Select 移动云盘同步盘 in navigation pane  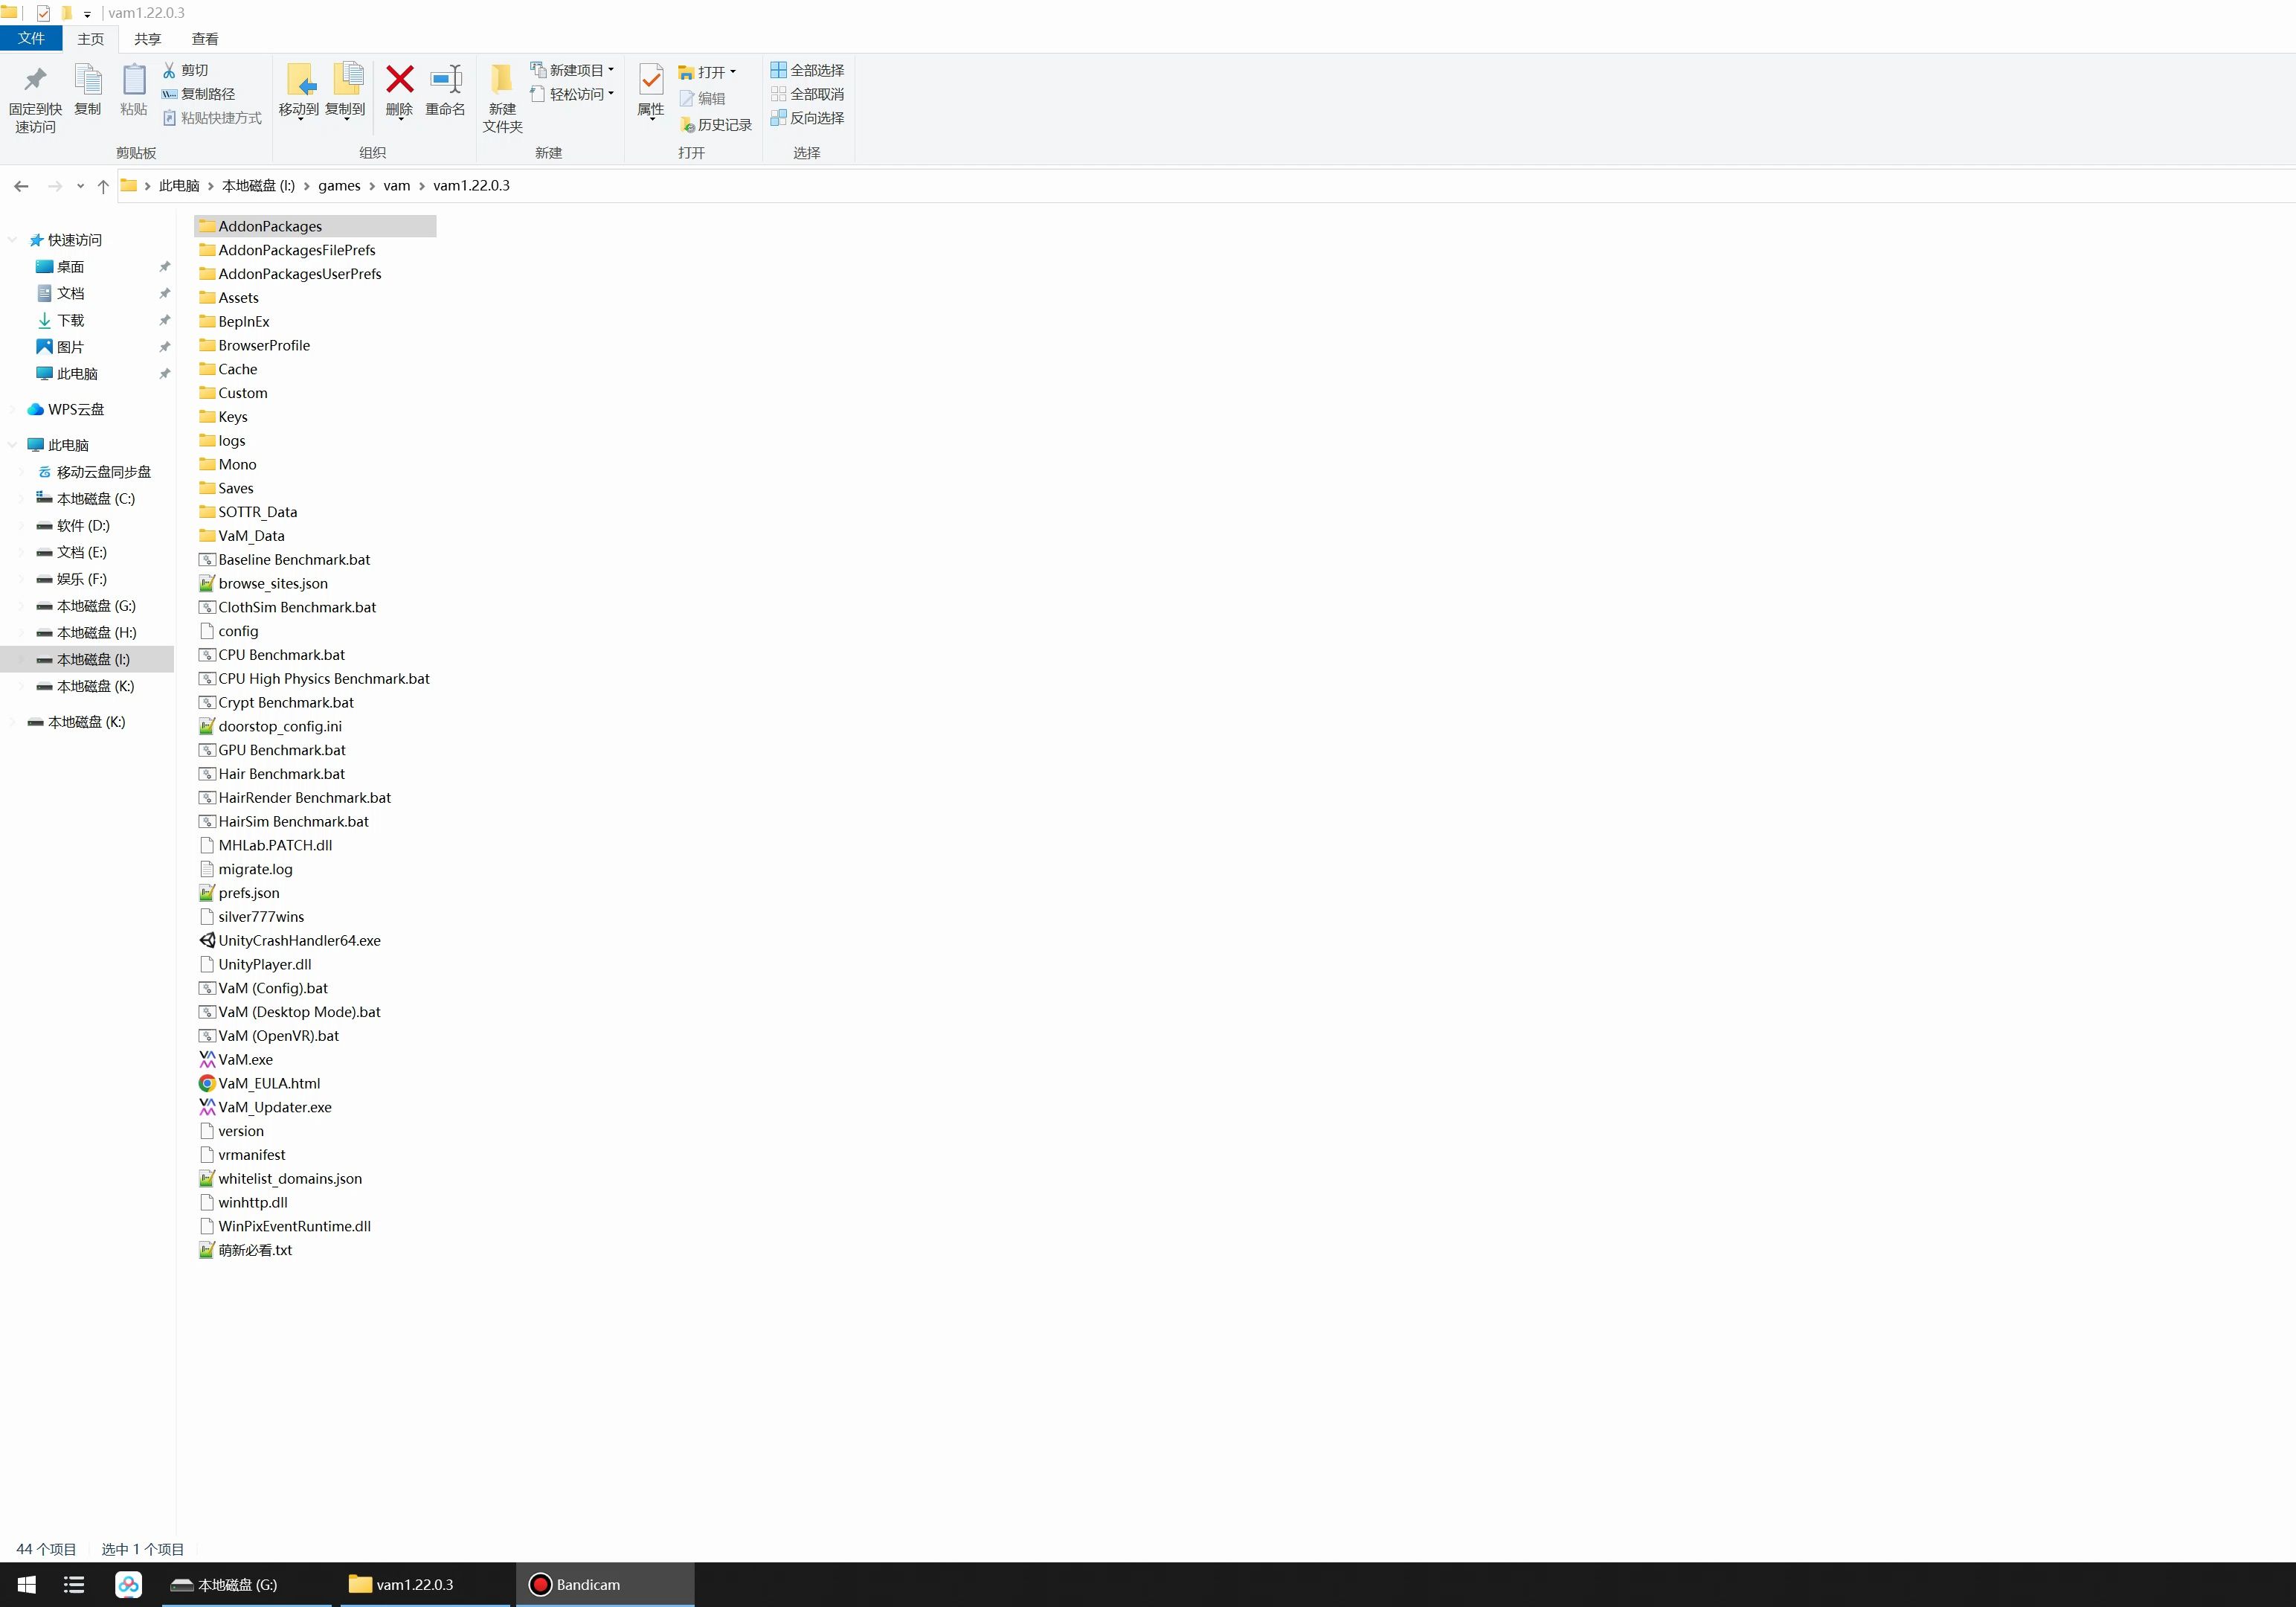[x=103, y=472]
